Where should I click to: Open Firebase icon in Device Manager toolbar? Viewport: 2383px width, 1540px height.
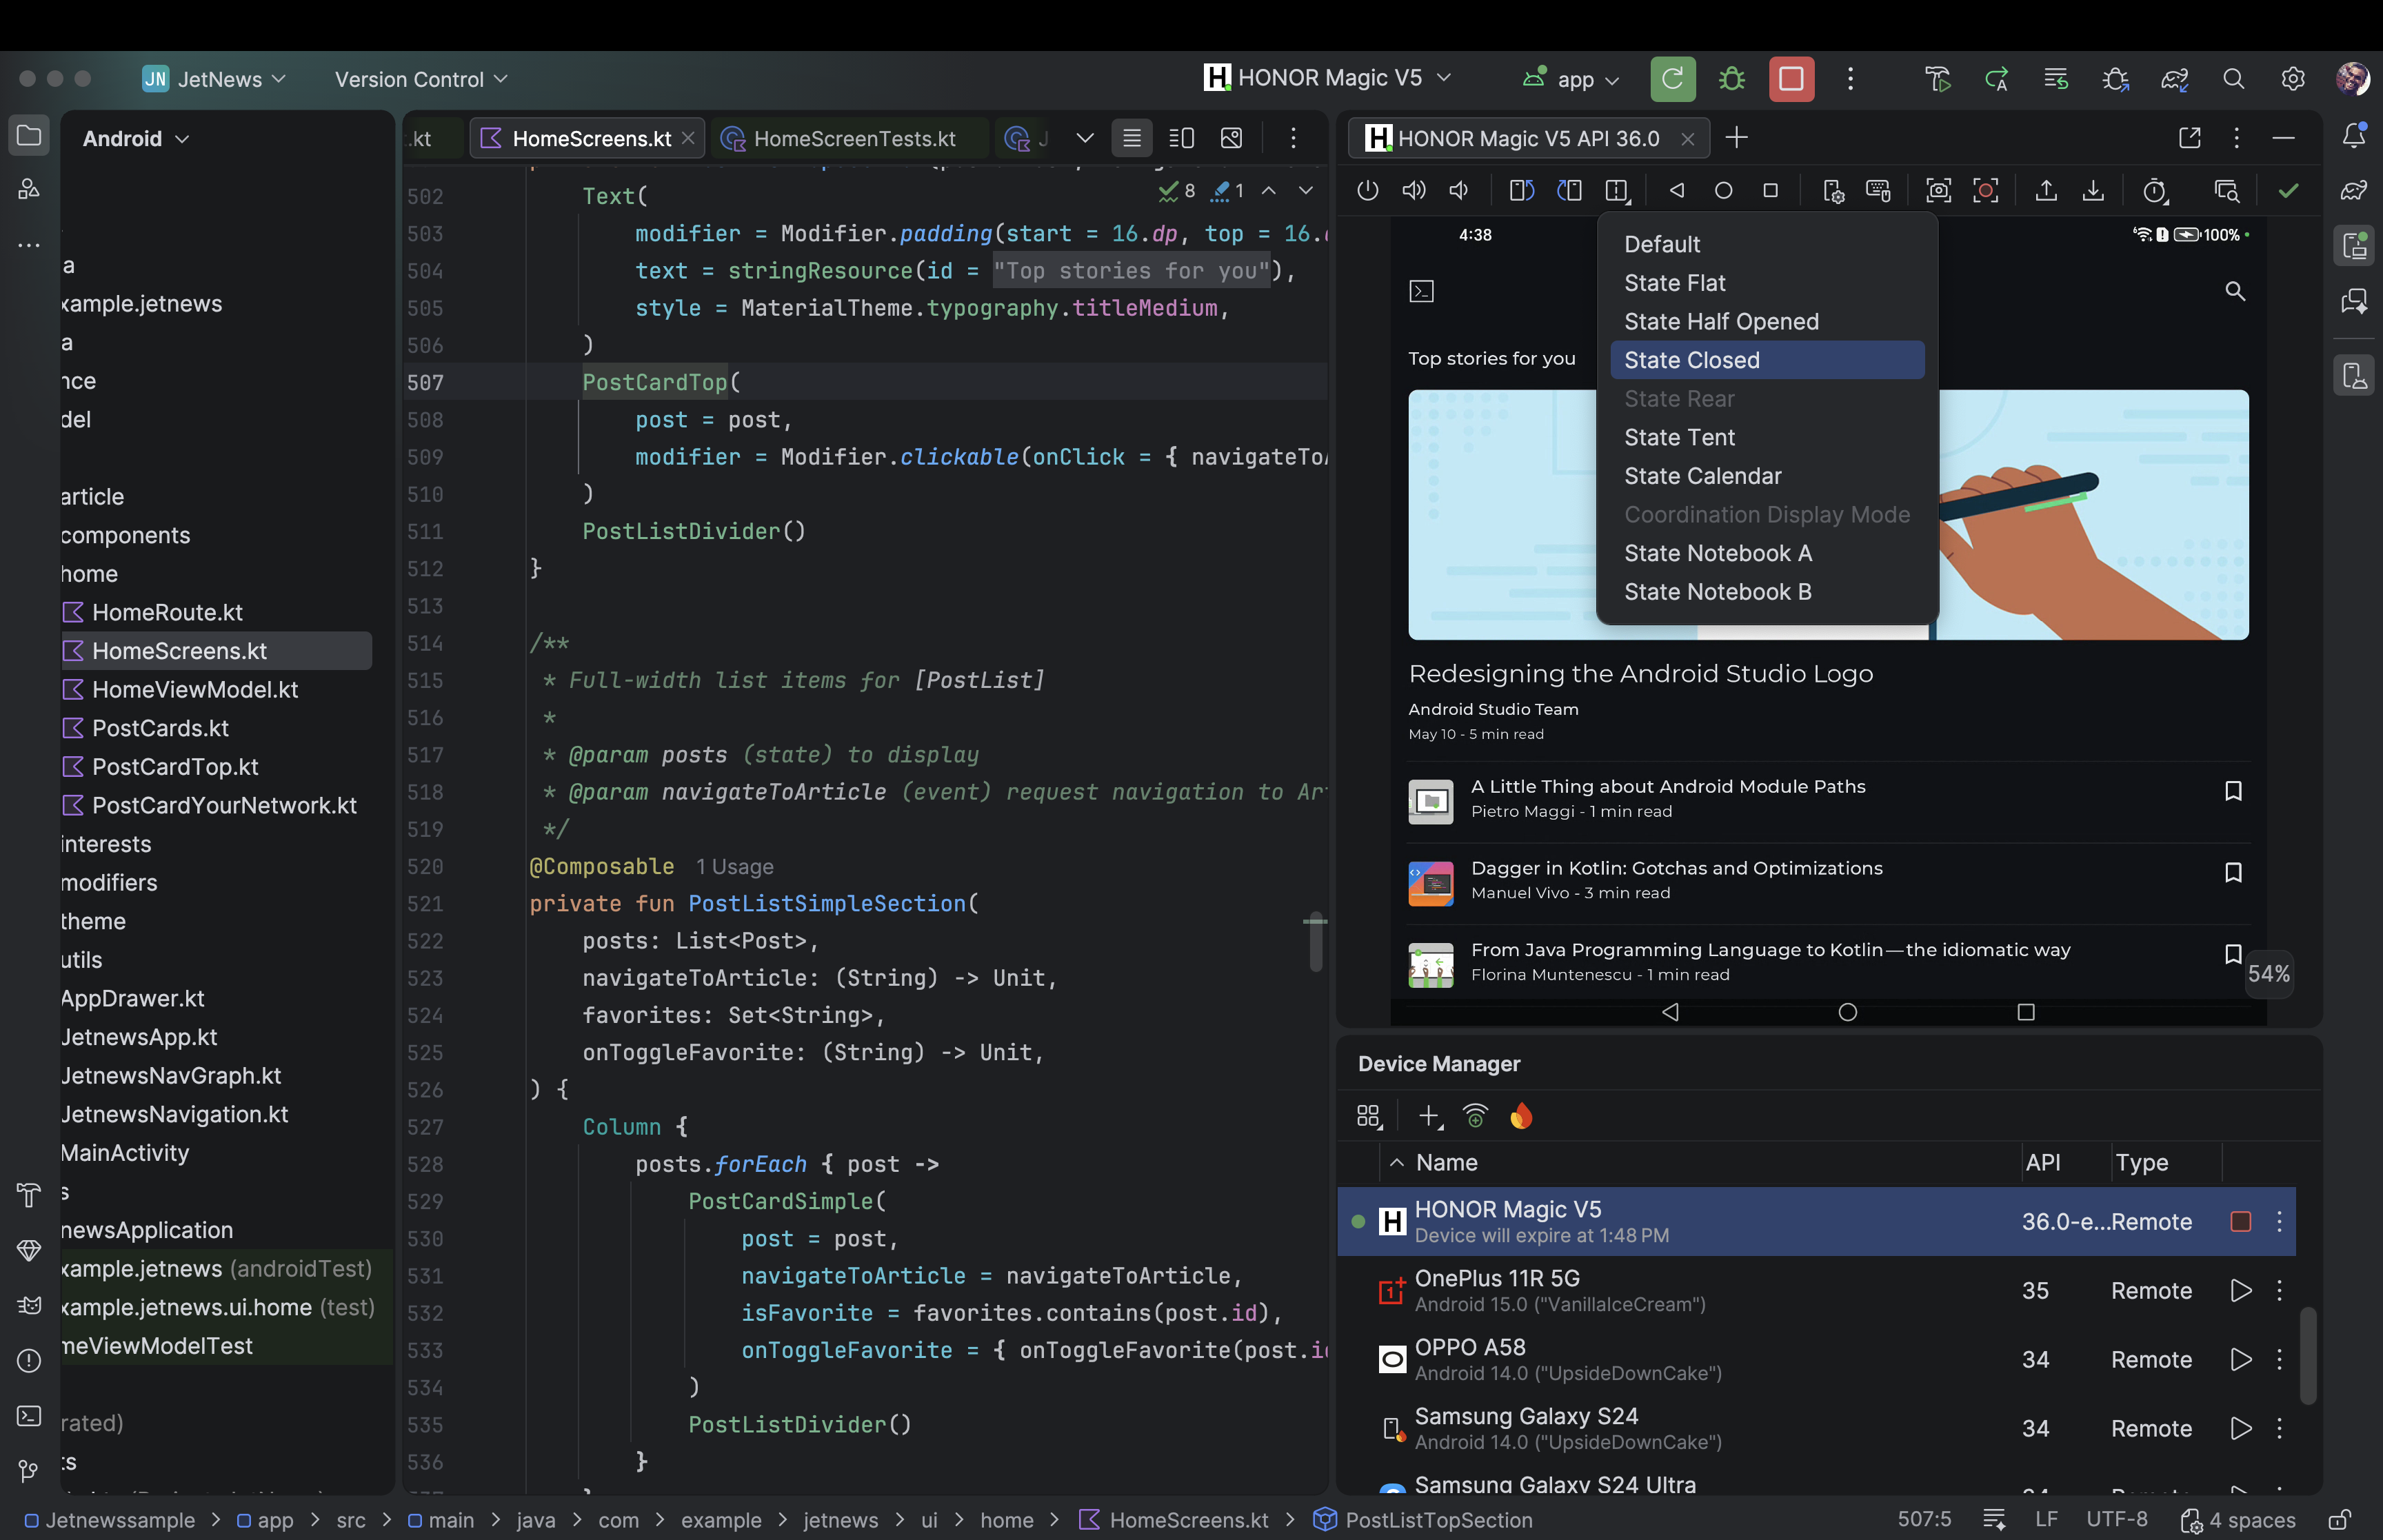tap(1521, 1116)
